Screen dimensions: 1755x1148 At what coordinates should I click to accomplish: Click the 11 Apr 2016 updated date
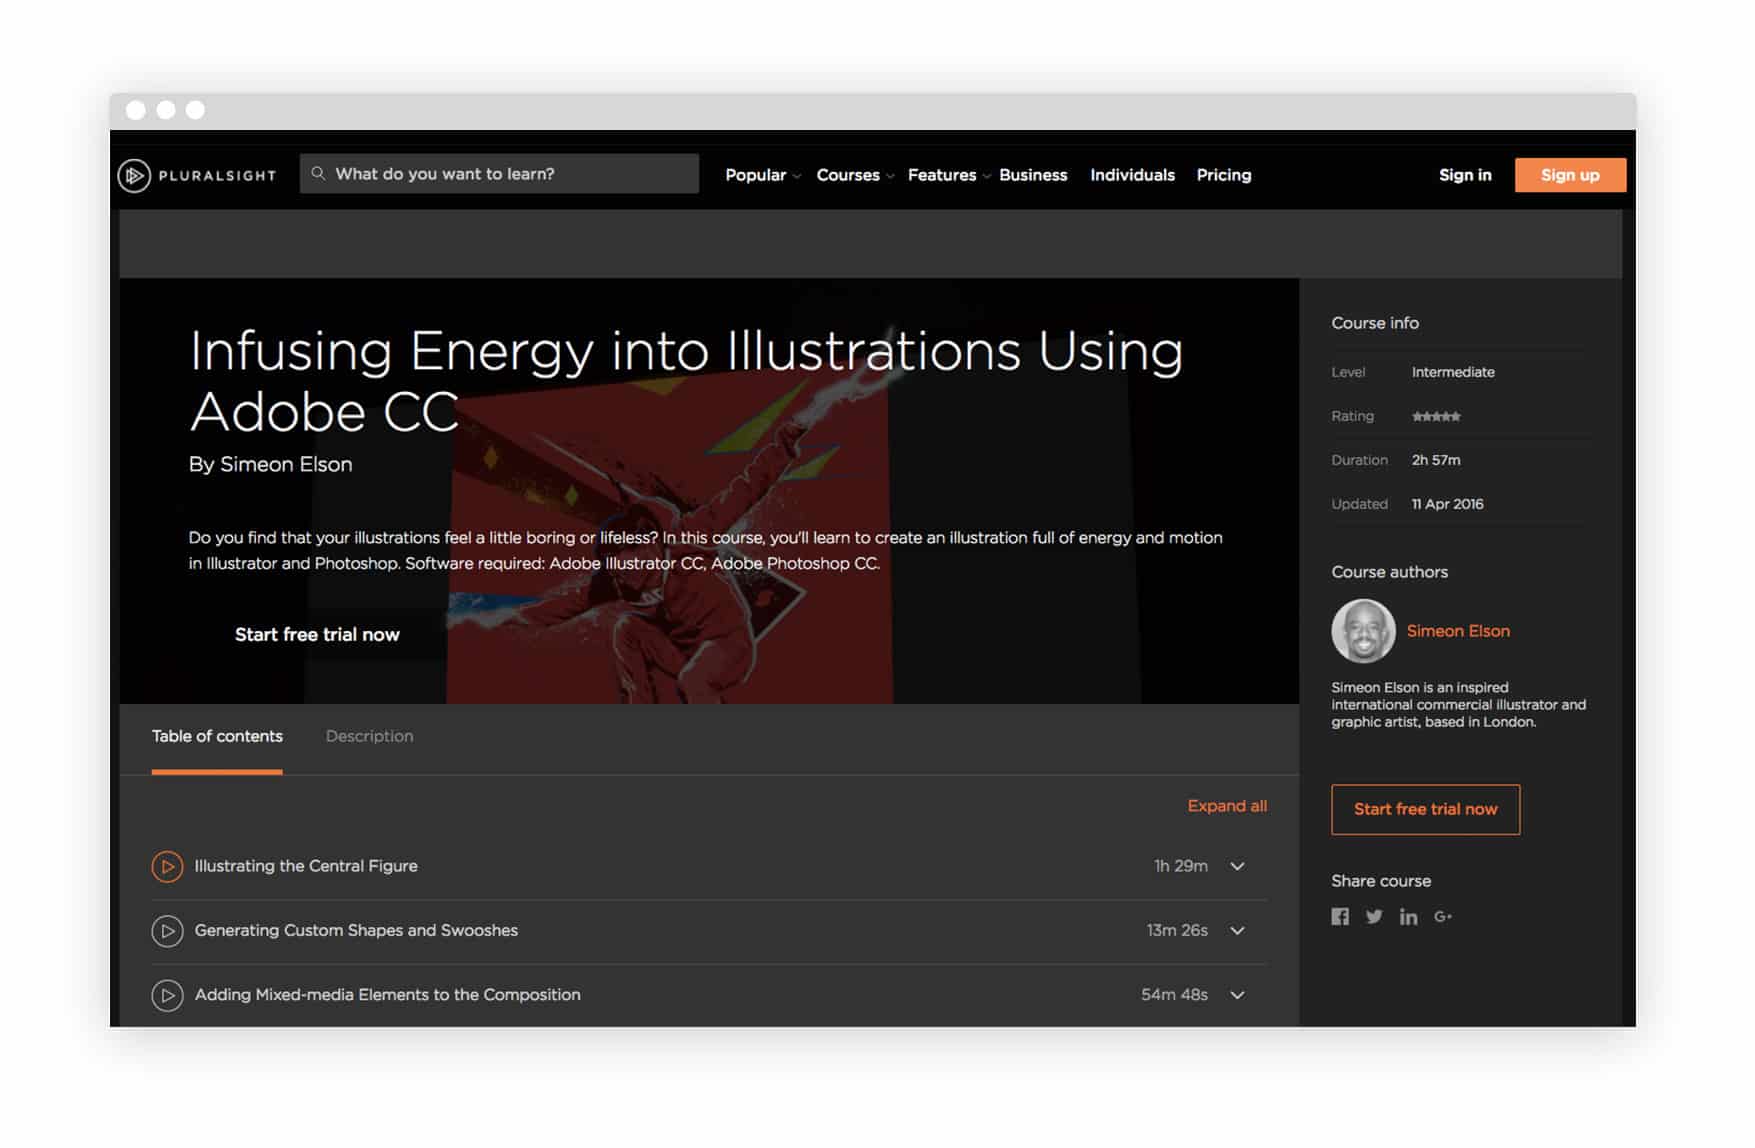click(1447, 504)
